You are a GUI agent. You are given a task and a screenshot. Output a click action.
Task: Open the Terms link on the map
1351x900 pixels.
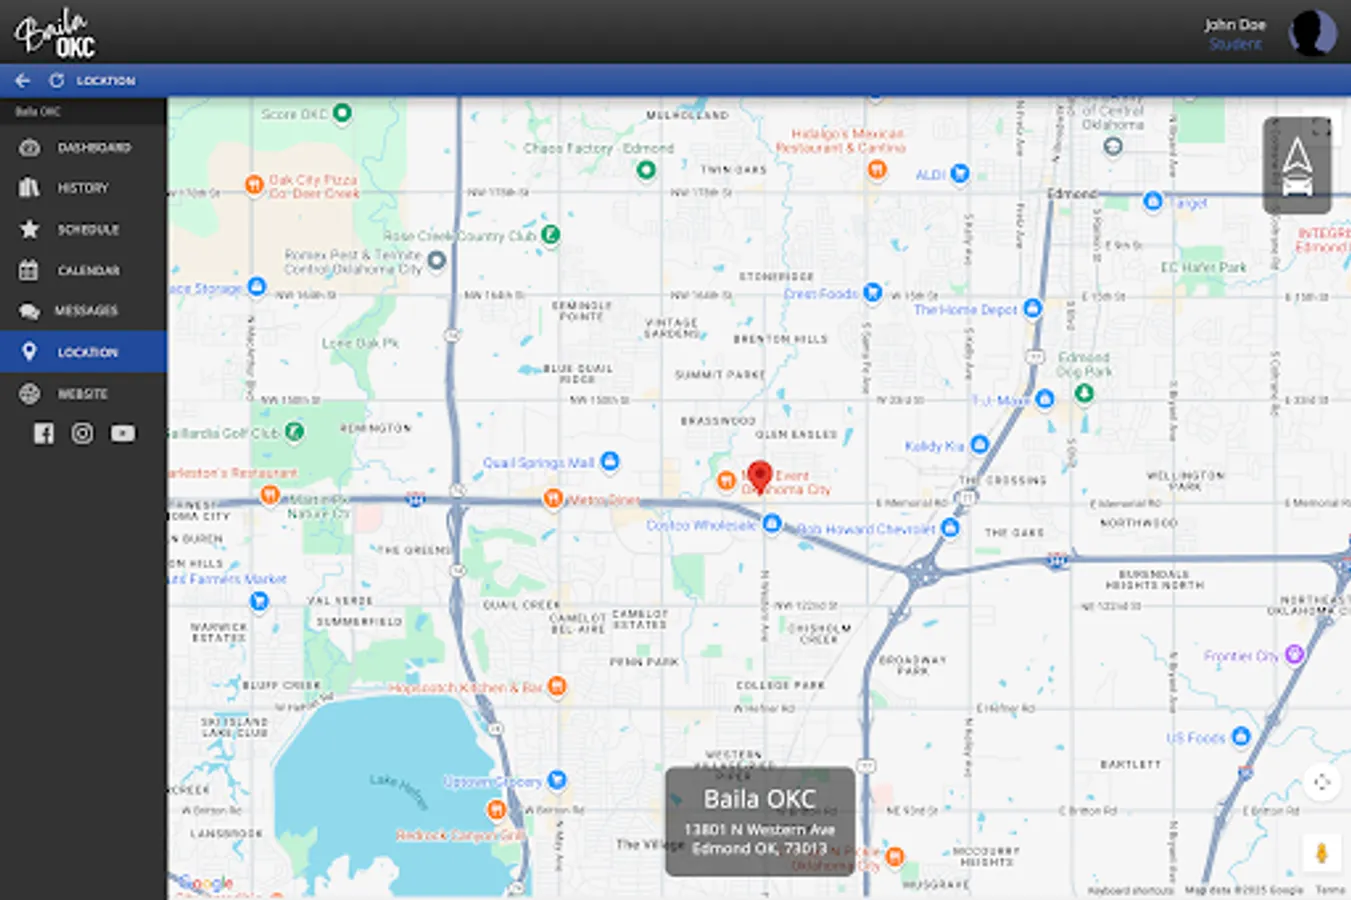click(x=1335, y=887)
